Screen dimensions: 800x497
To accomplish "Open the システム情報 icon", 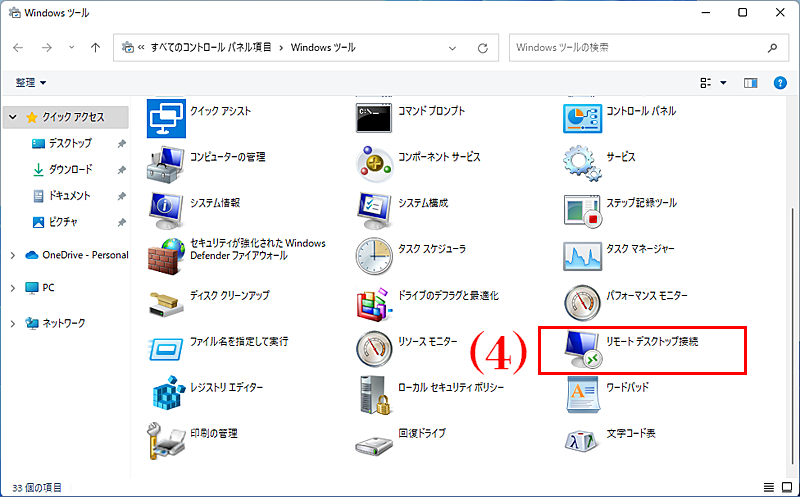I will pyautogui.click(x=166, y=211).
